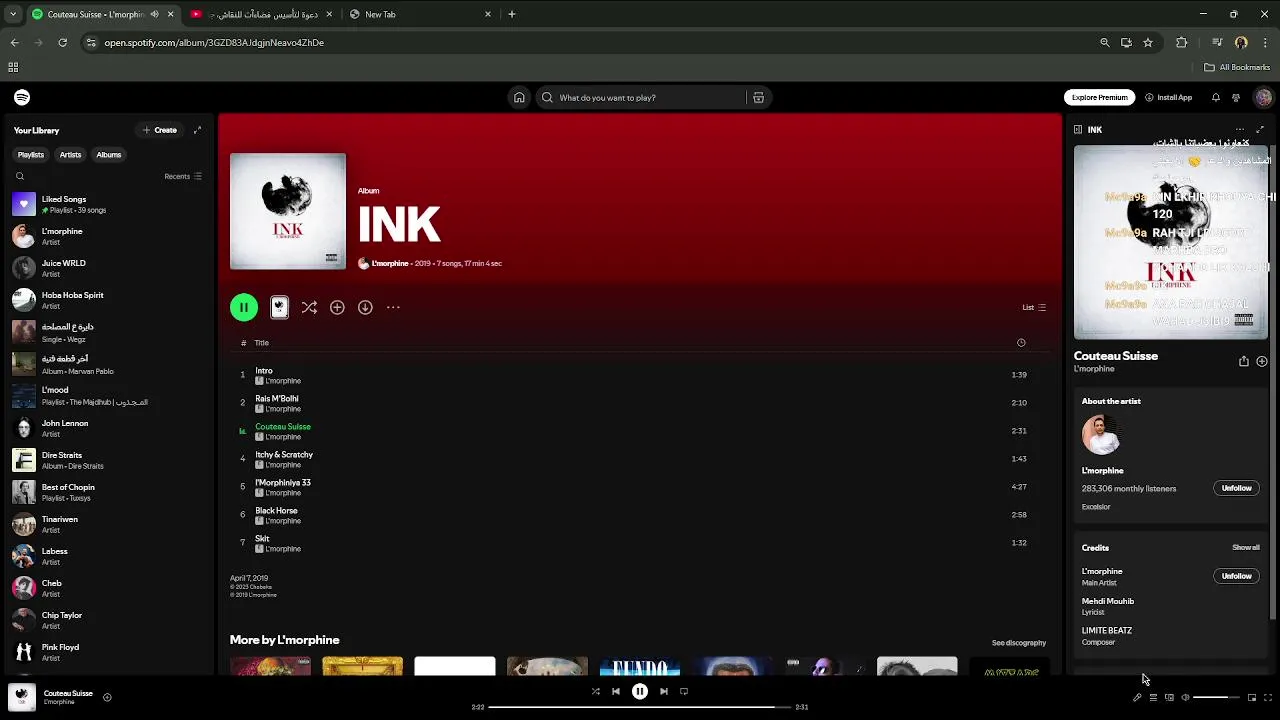Image resolution: width=1280 pixels, height=720 pixels.
Task: Unfollow L'morphine in About the artist
Action: 1236,488
